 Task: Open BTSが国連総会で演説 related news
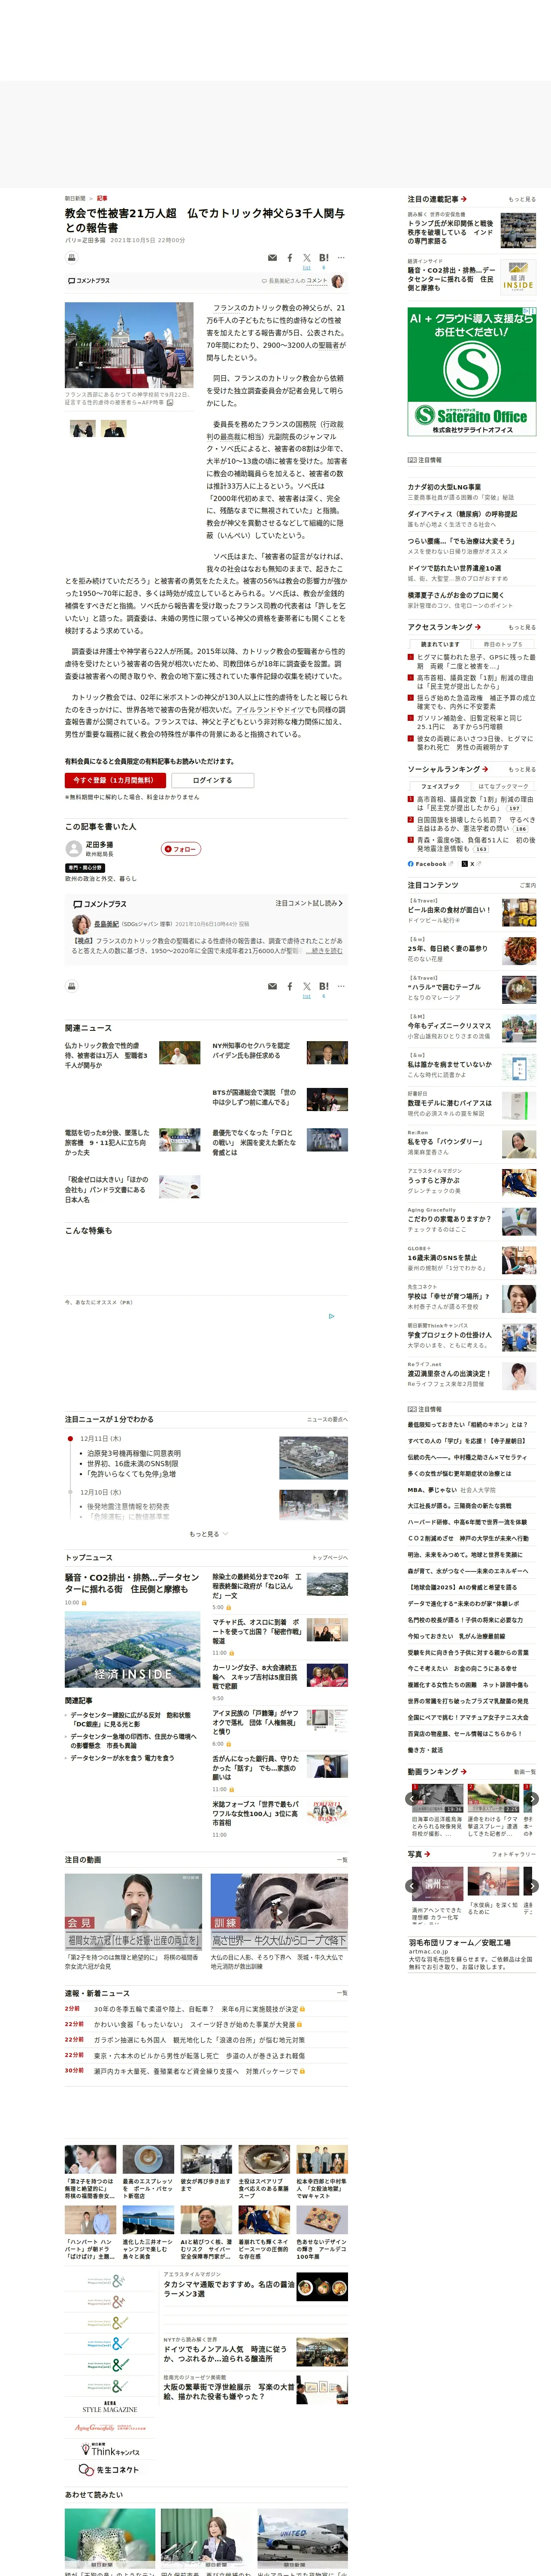click(254, 1097)
